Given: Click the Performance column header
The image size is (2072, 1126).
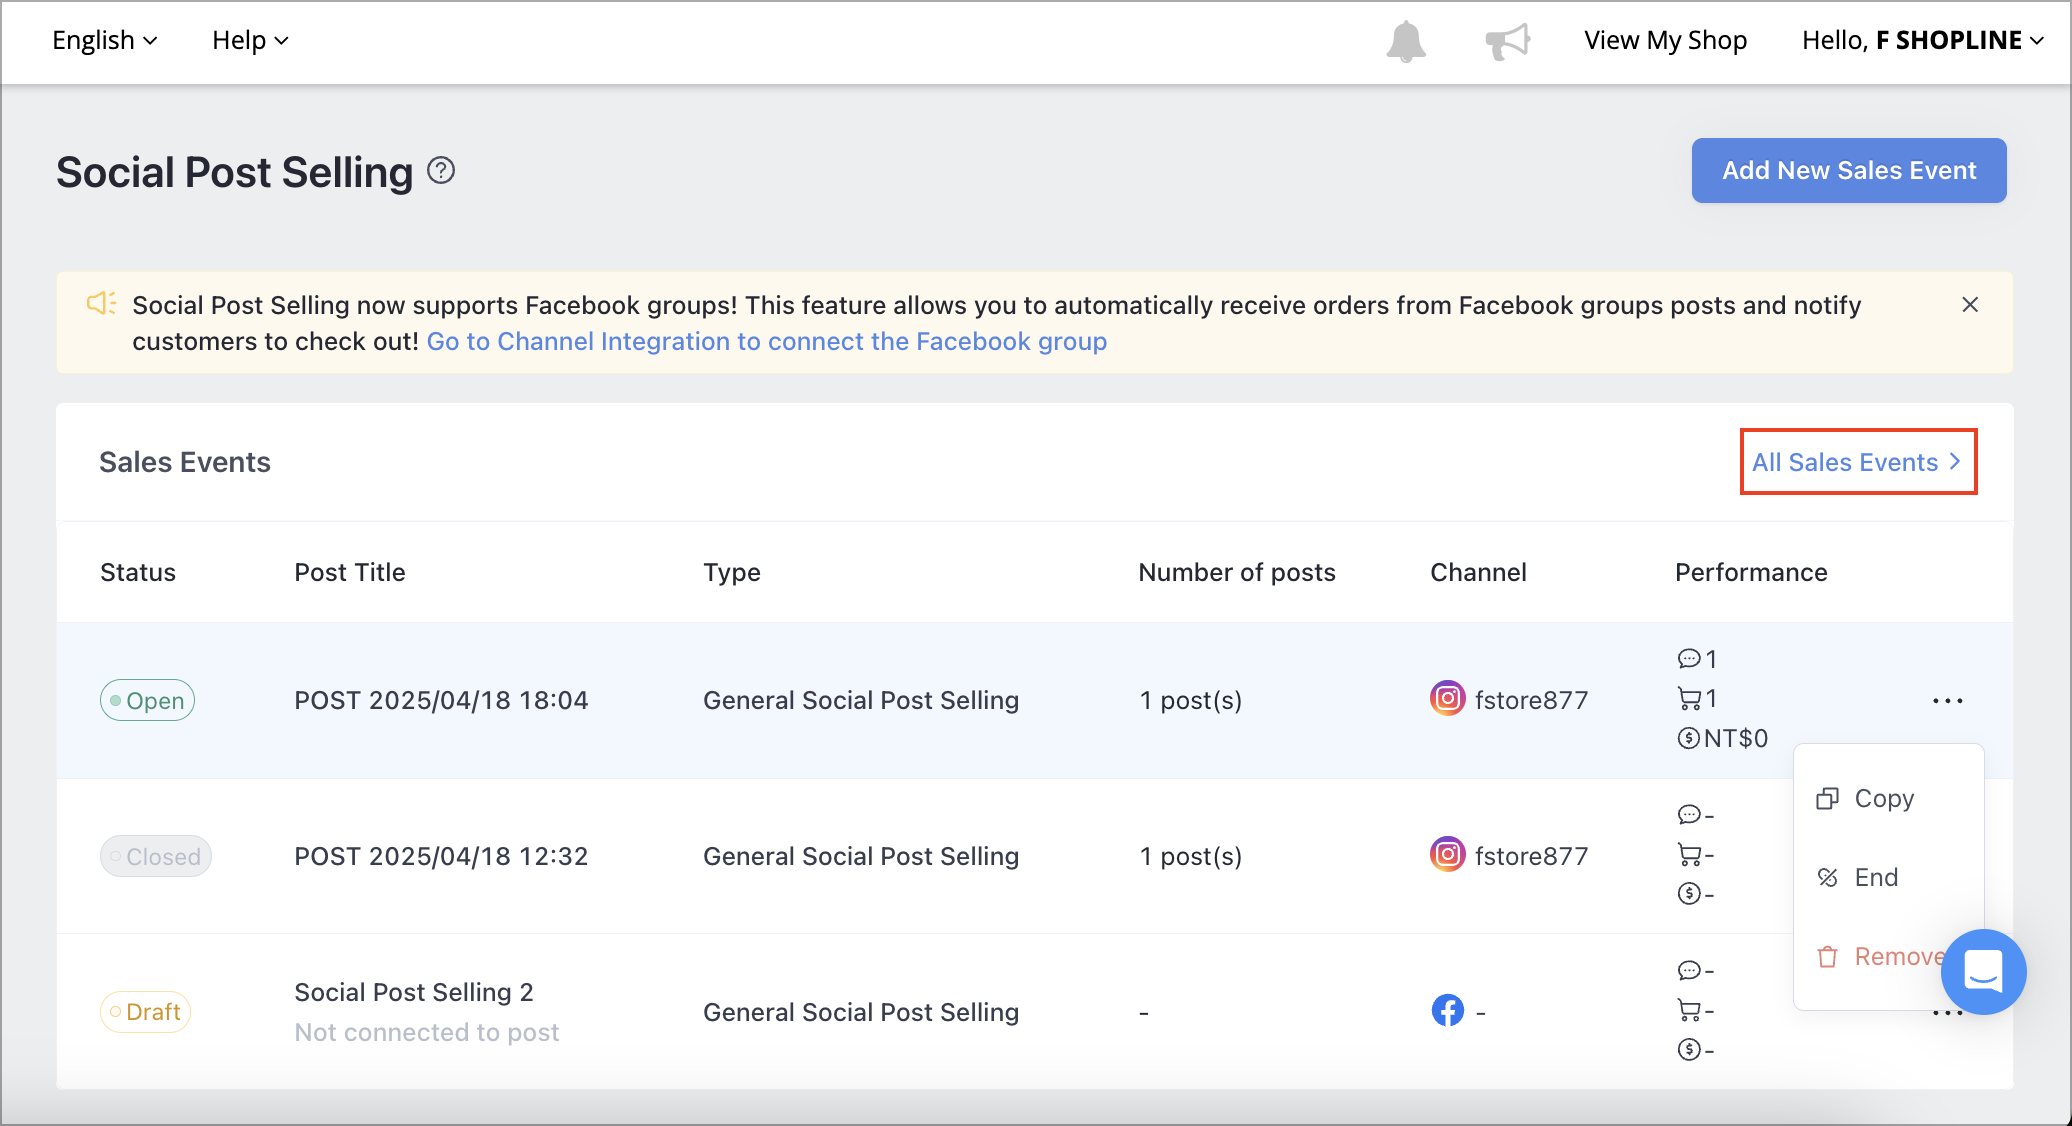Looking at the screenshot, I should (x=1751, y=572).
